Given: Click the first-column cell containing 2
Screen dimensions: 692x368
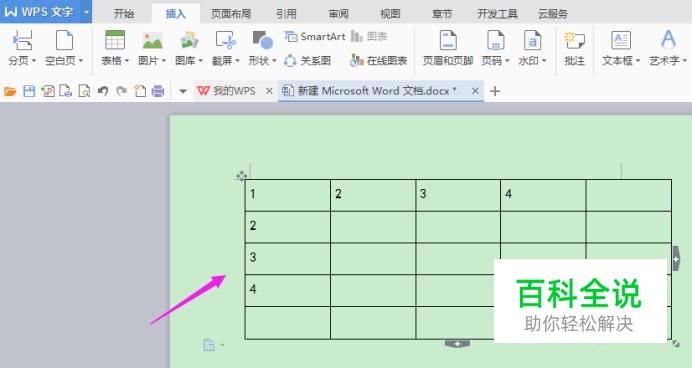Looking at the screenshot, I should point(288,227).
